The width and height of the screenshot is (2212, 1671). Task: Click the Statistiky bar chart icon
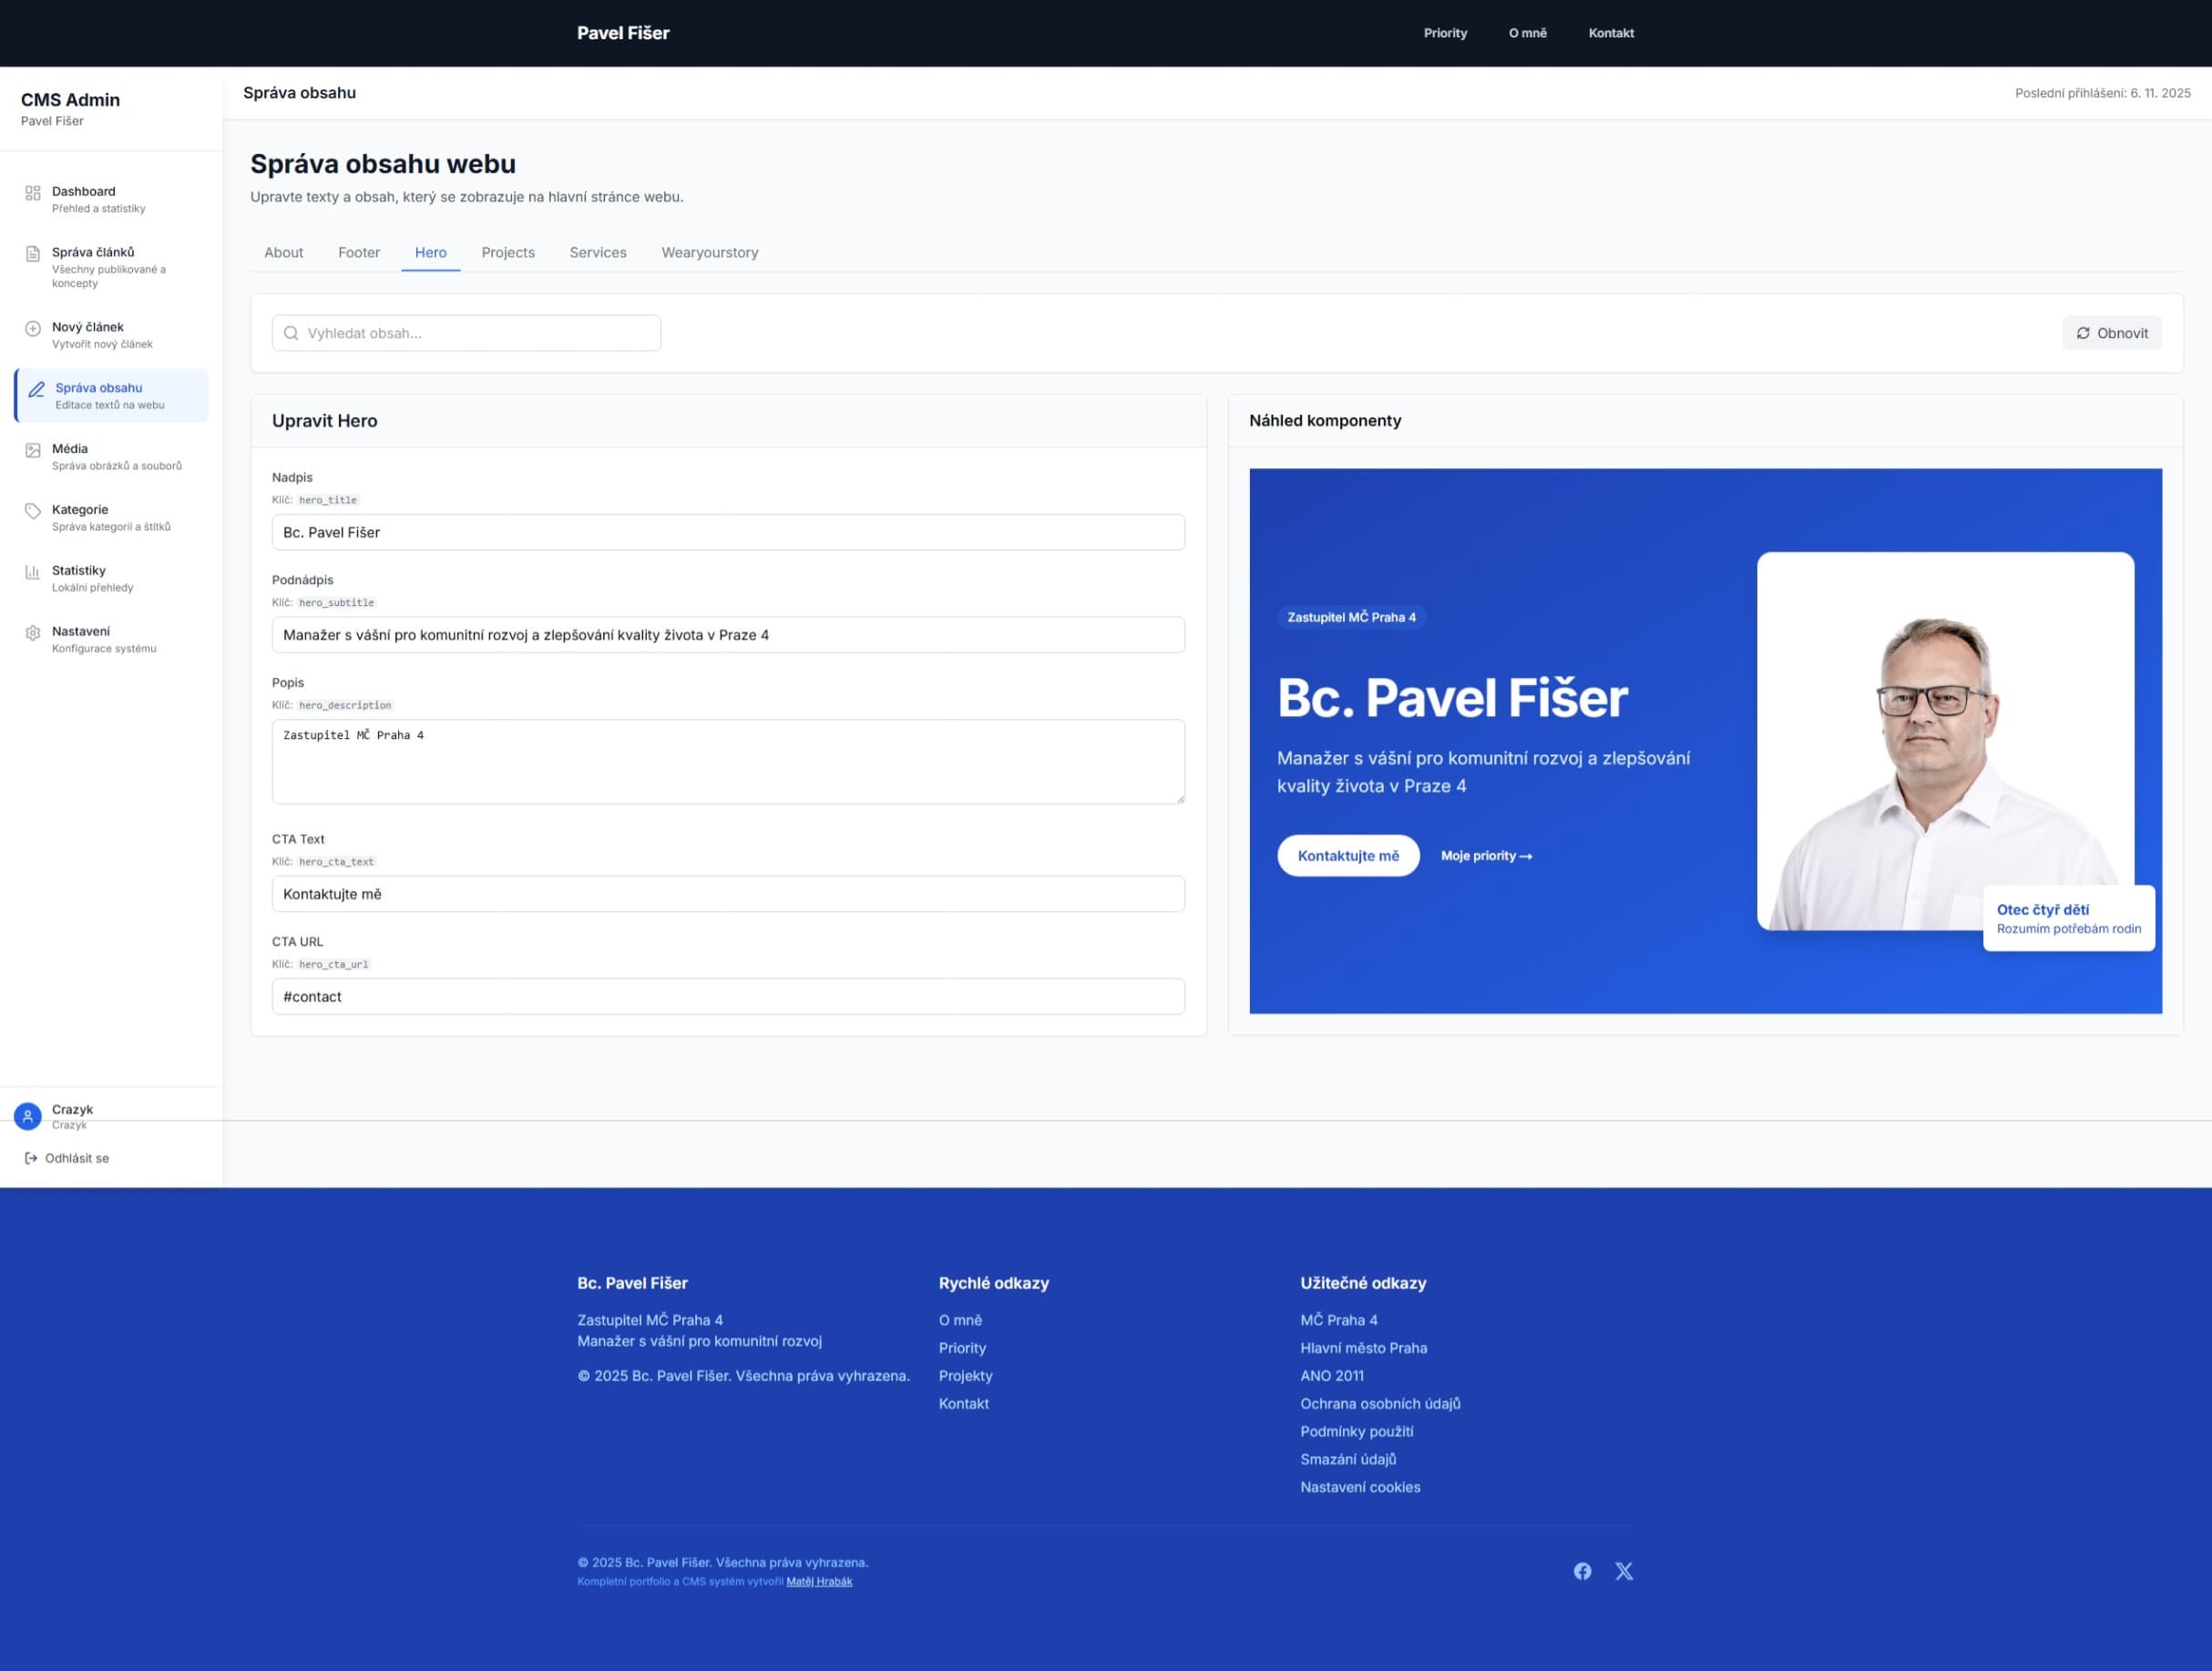pyautogui.click(x=33, y=572)
